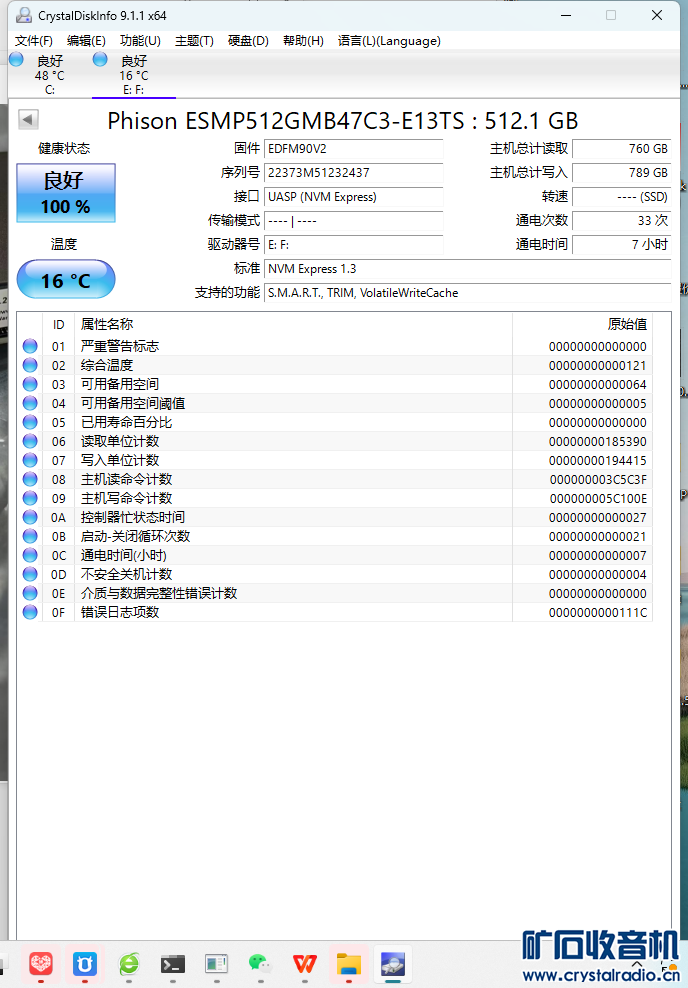
Task: Click the 良好 100% health status button
Action: (66, 193)
